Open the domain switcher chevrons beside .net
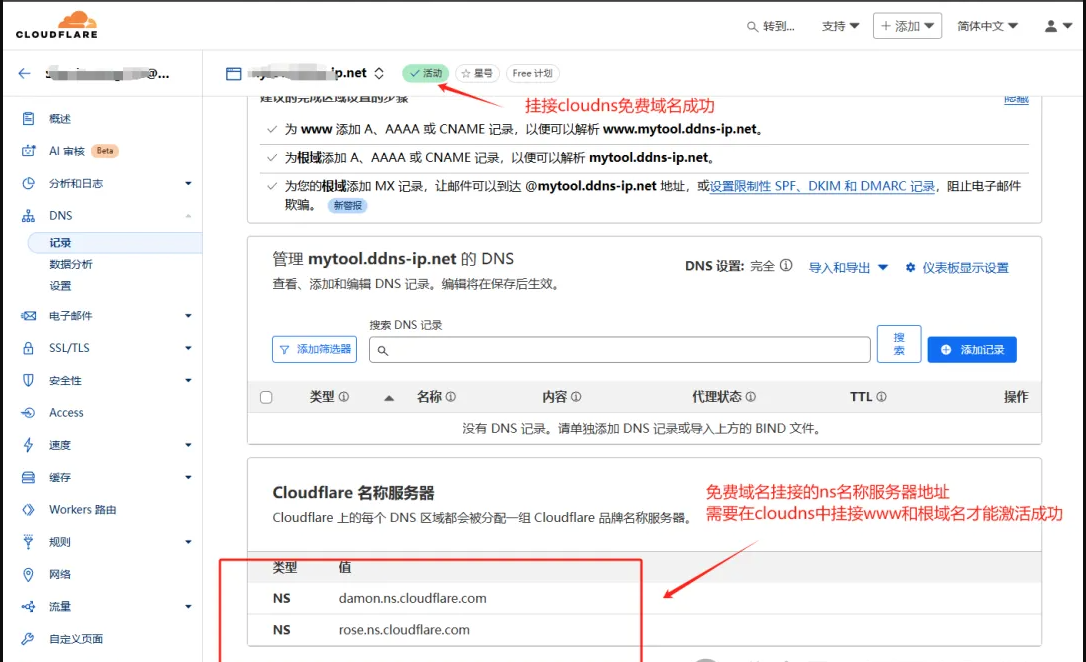The width and height of the screenshot is (1086, 662). (x=379, y=73)
